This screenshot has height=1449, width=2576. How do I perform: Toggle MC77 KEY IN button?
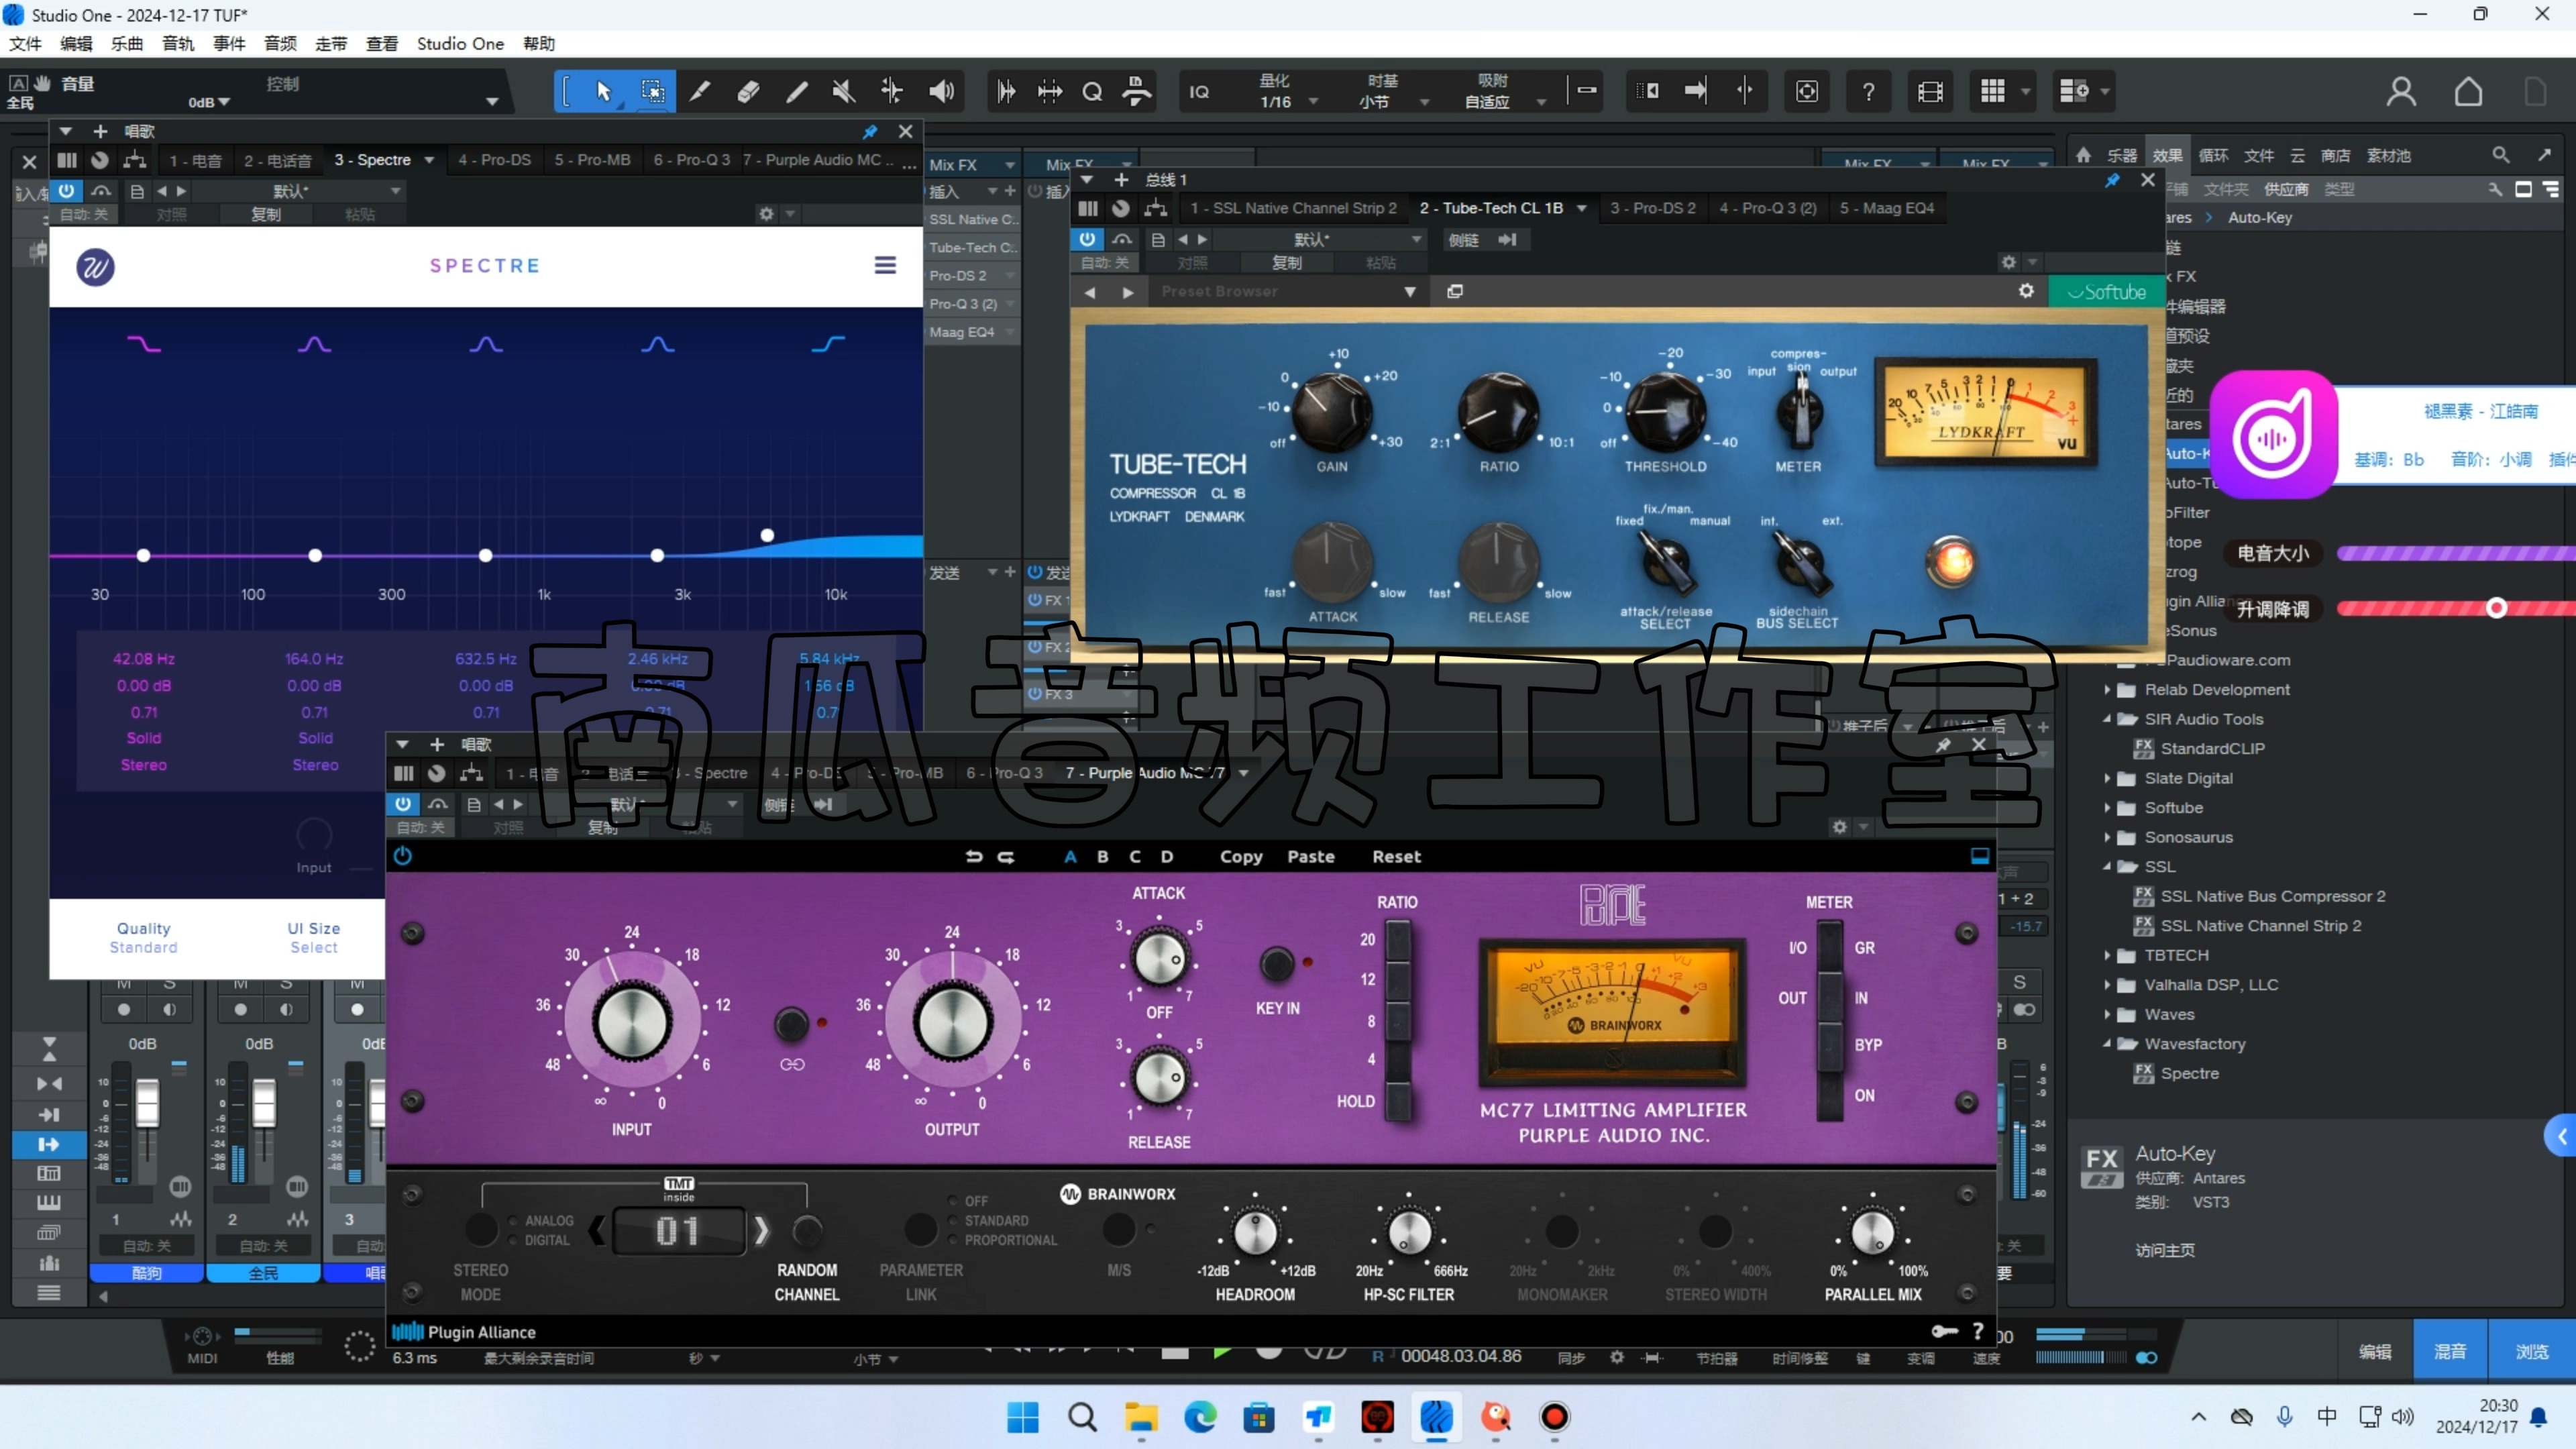(1276, 964)
